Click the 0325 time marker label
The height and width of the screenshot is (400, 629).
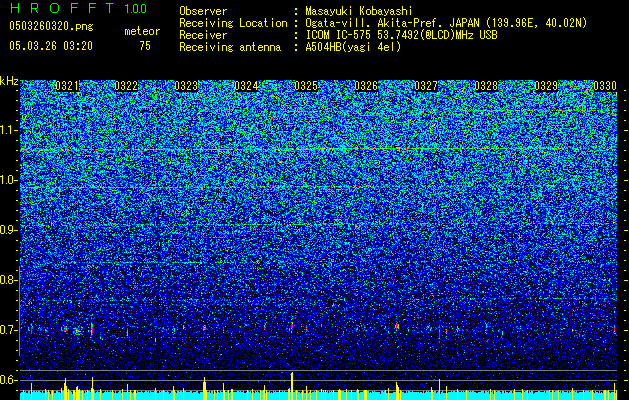tap(306, 86)
